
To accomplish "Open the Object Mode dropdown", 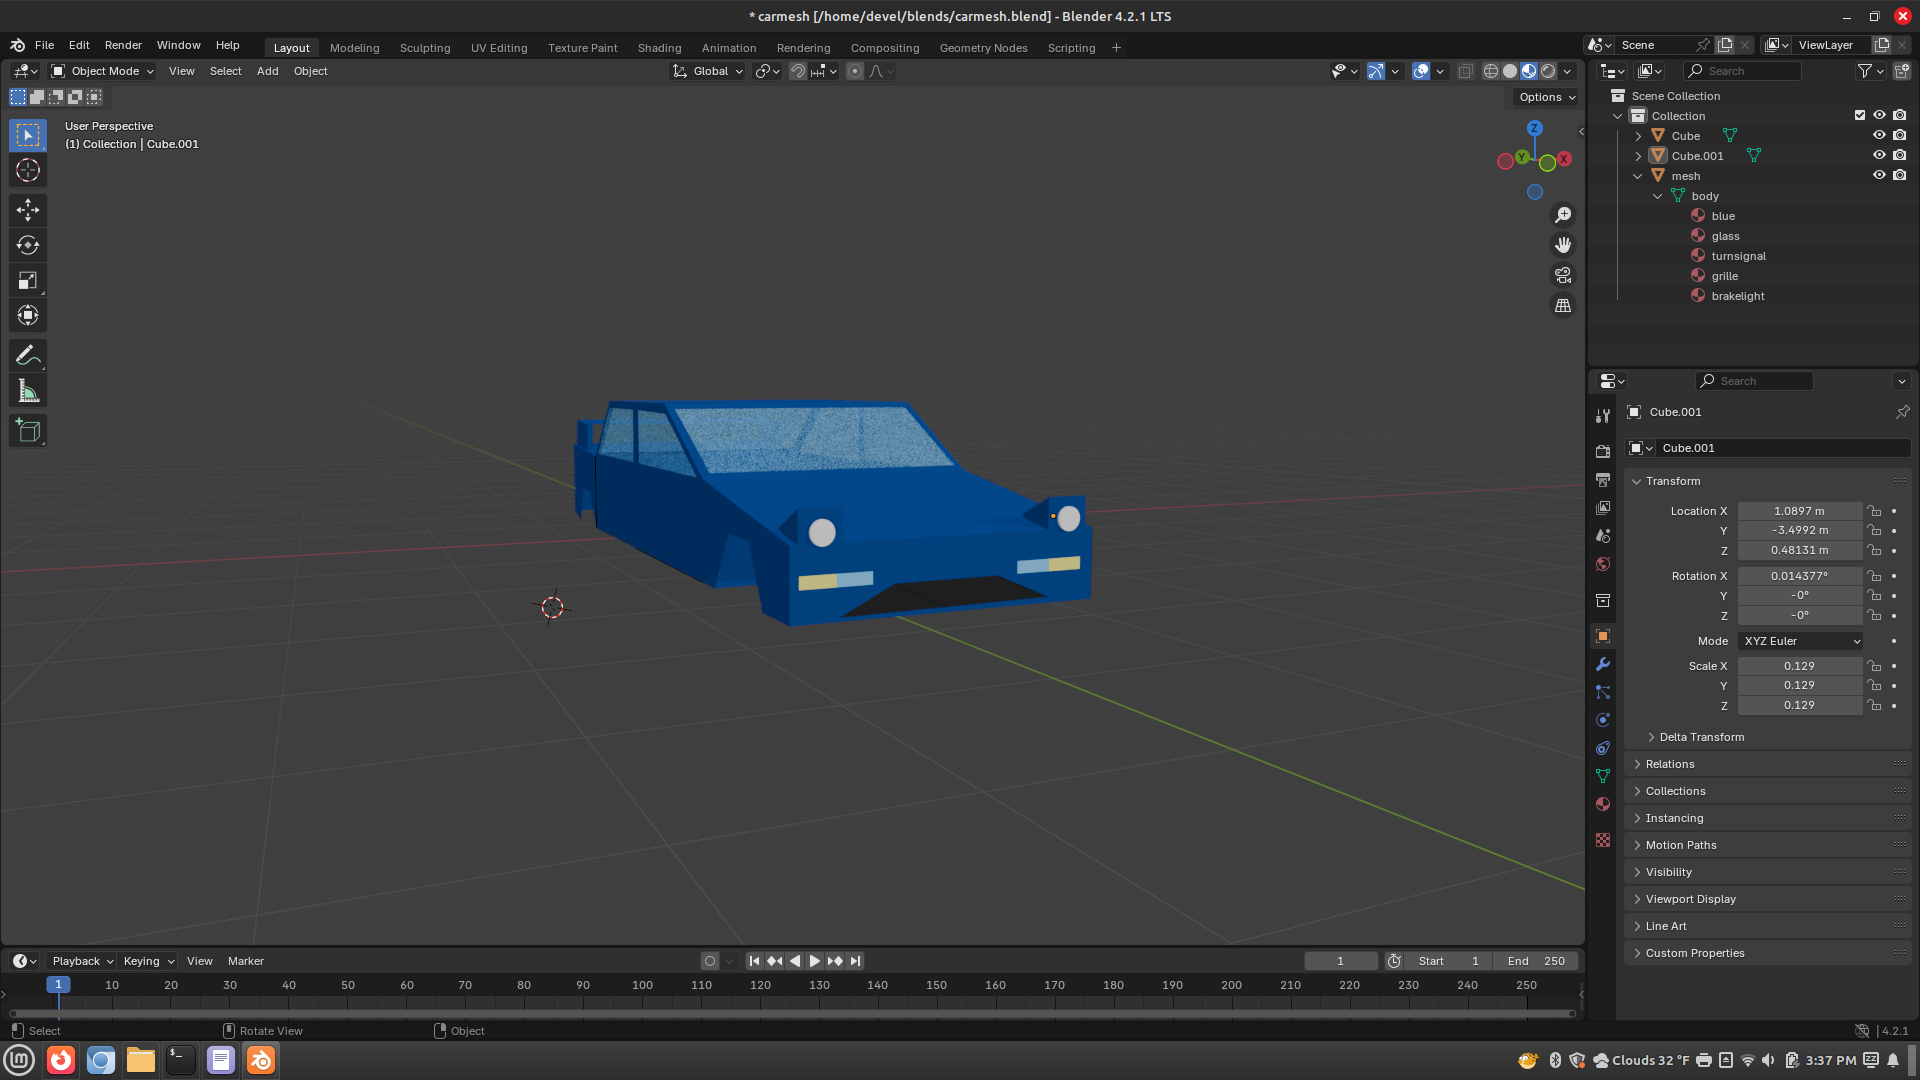I will pos(103,71).
